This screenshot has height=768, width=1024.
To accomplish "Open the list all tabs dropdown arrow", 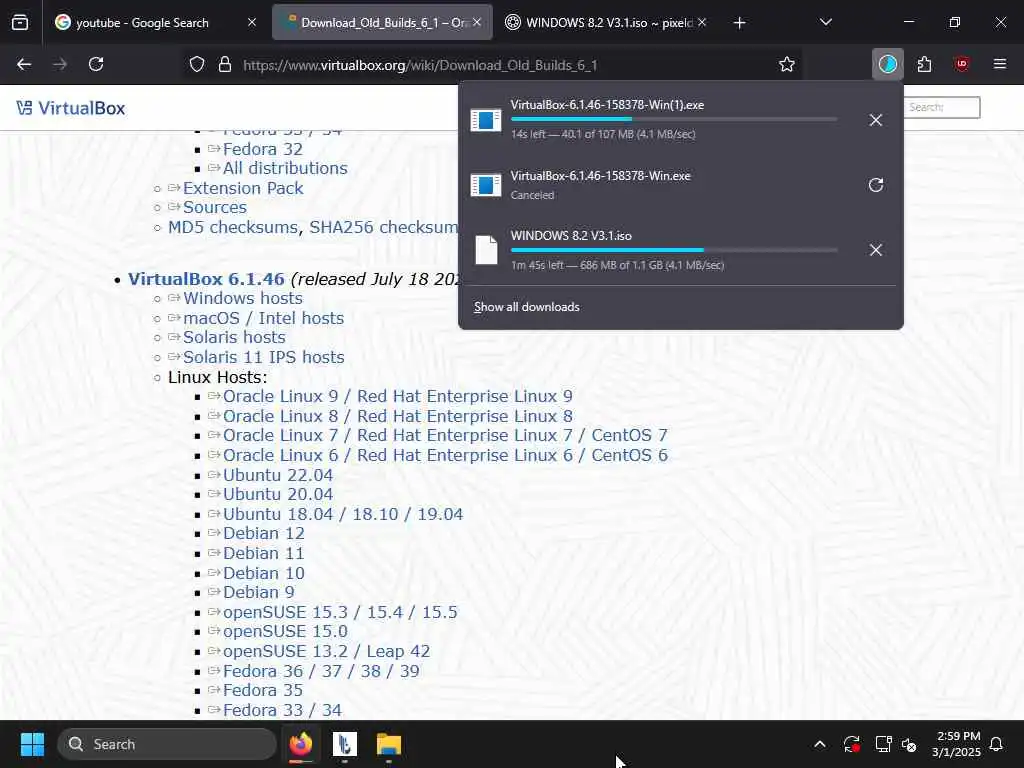I will (x=825, y=23).
